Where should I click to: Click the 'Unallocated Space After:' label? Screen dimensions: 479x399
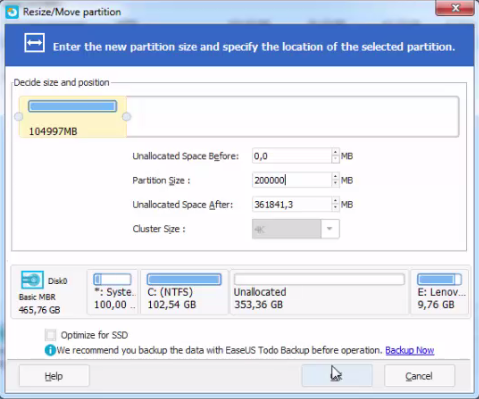tap(183, 204)
